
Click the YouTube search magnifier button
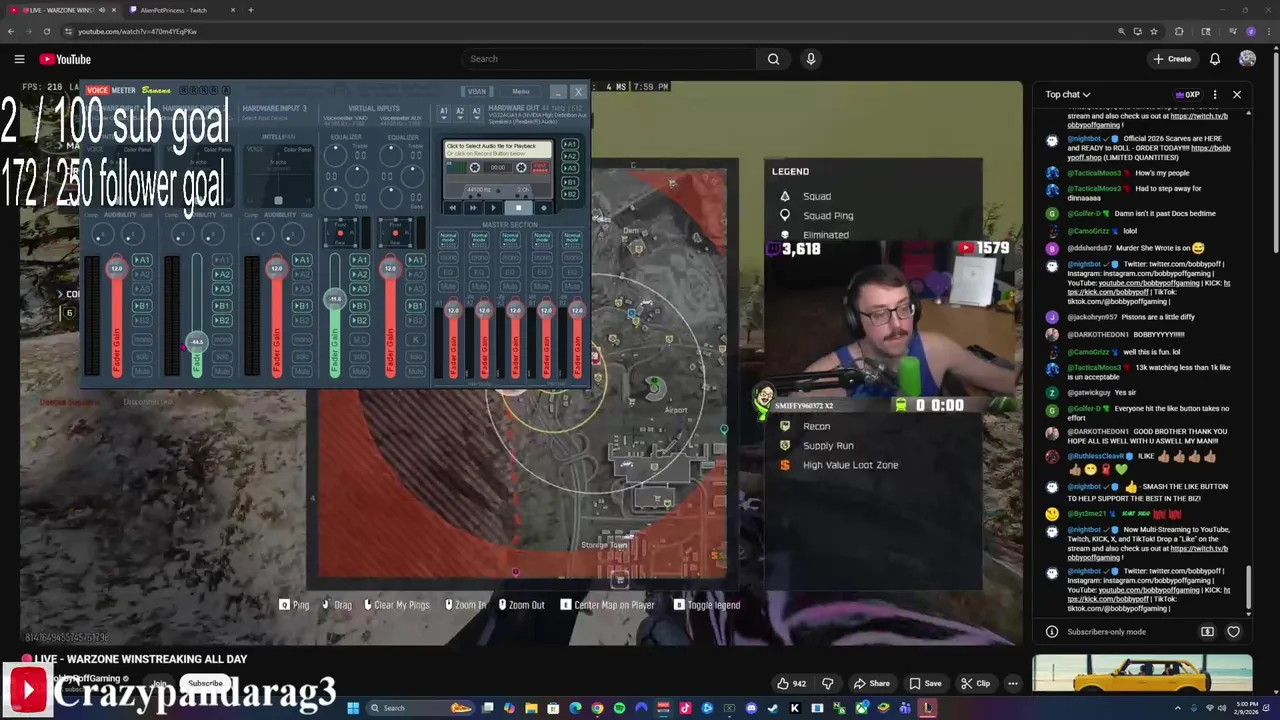[773, 59]
